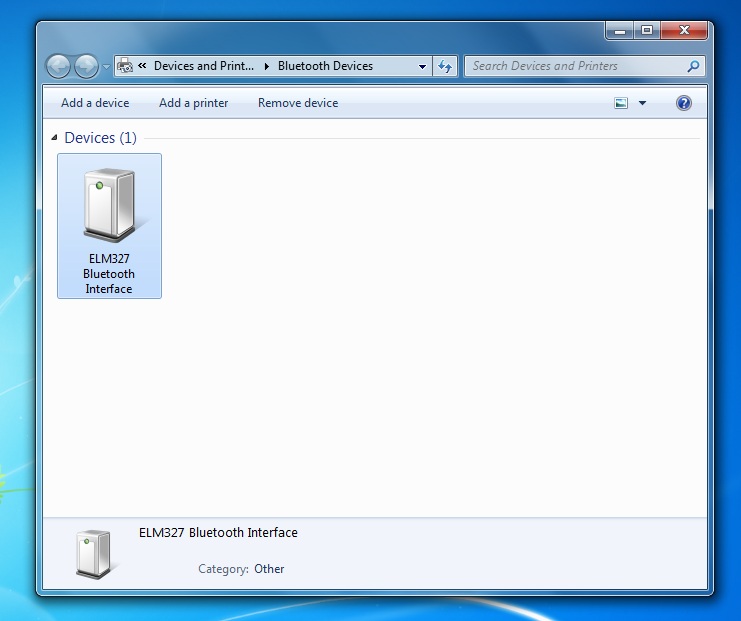Expand arrow between Devices and Bluetooth breadcrumbs
The height and width of the screenshot is (621, 741).
tap(267, 66)
